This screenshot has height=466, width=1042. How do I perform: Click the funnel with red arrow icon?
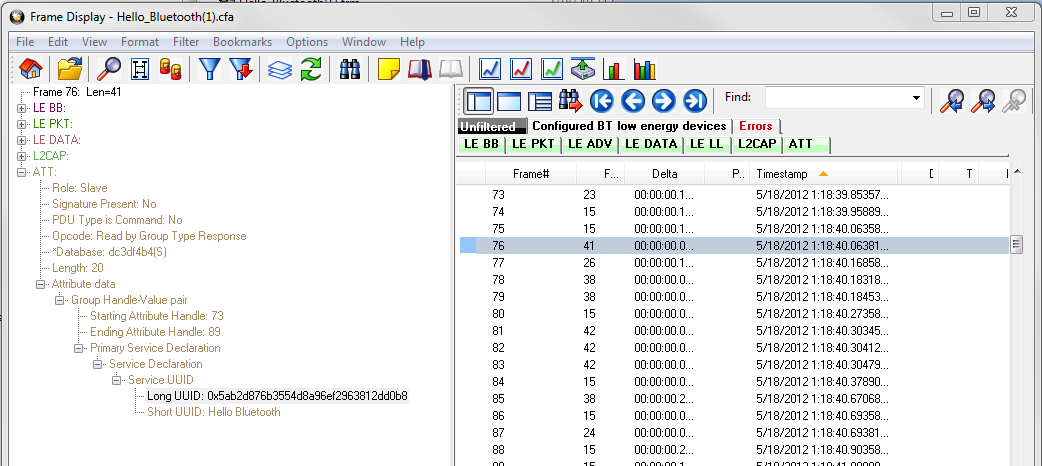[241, 68]
